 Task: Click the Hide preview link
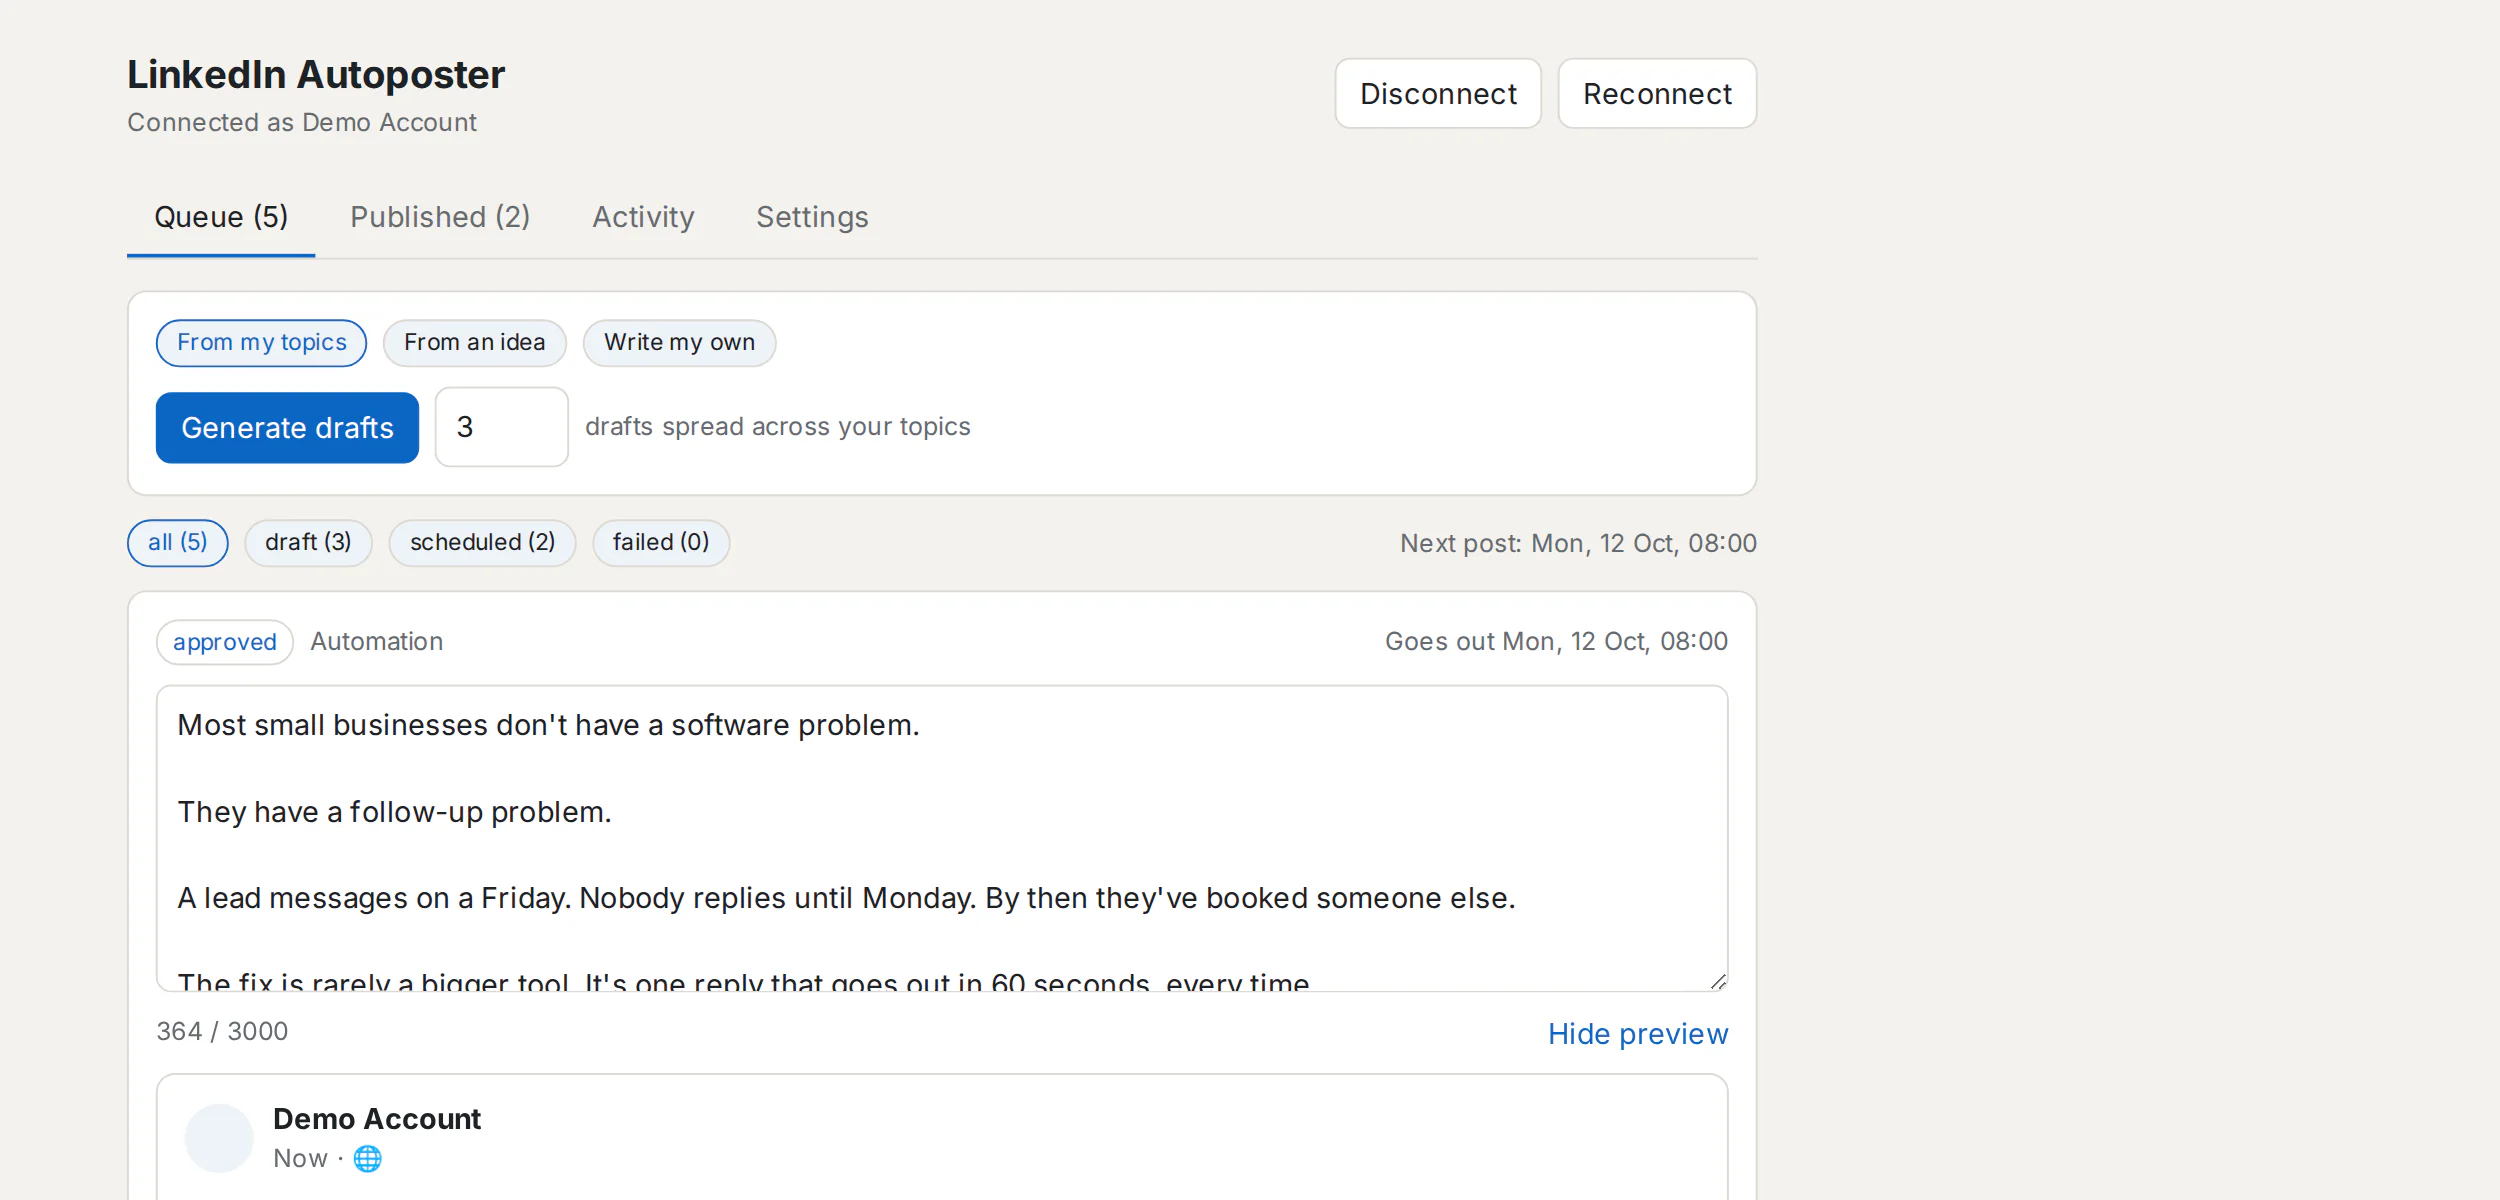coord(1638,1034)
